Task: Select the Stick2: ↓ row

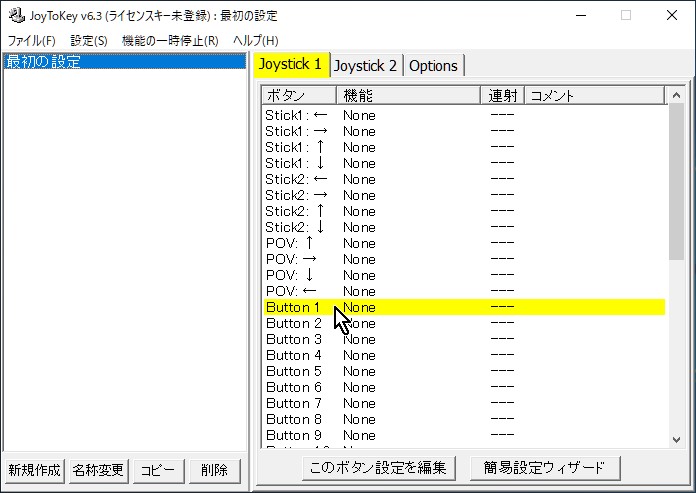Action: [x=464, y=227]
